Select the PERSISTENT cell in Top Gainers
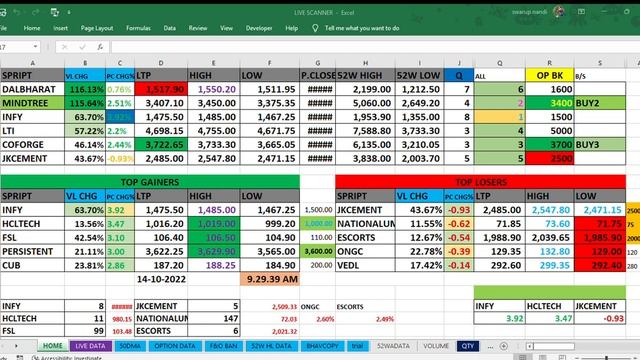The height and width of the screenshot is (360, 640). click(32, 251)
